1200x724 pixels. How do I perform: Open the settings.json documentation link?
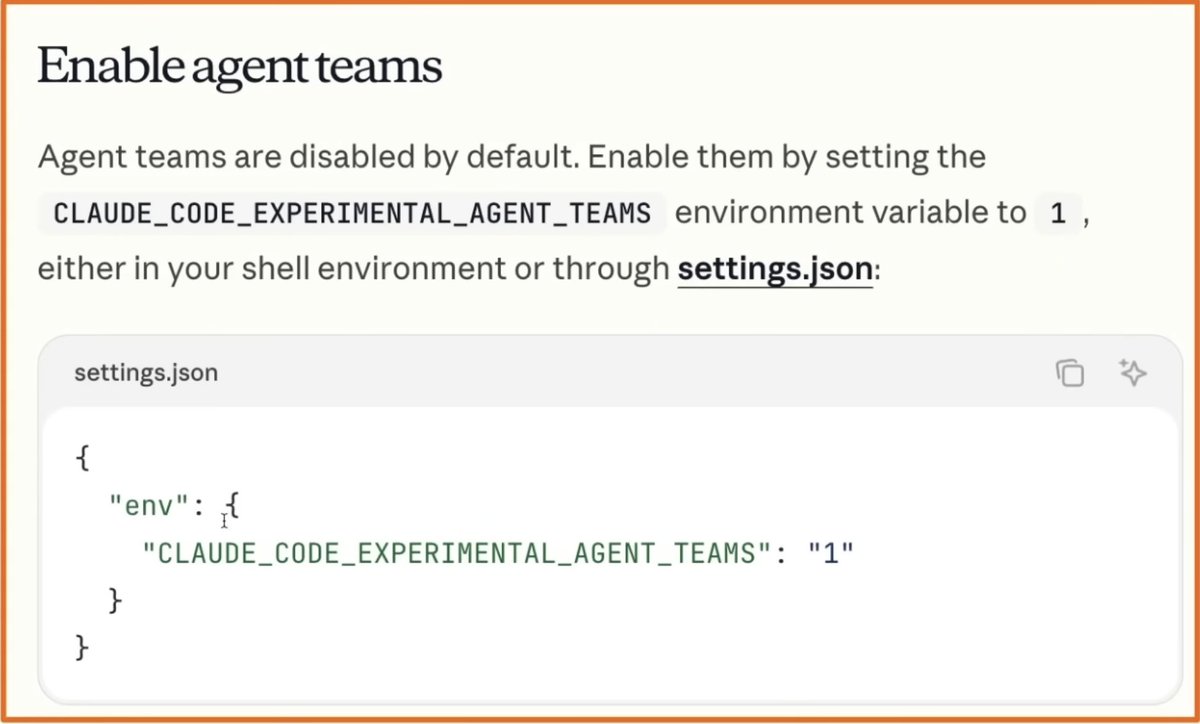coord(775,270)
